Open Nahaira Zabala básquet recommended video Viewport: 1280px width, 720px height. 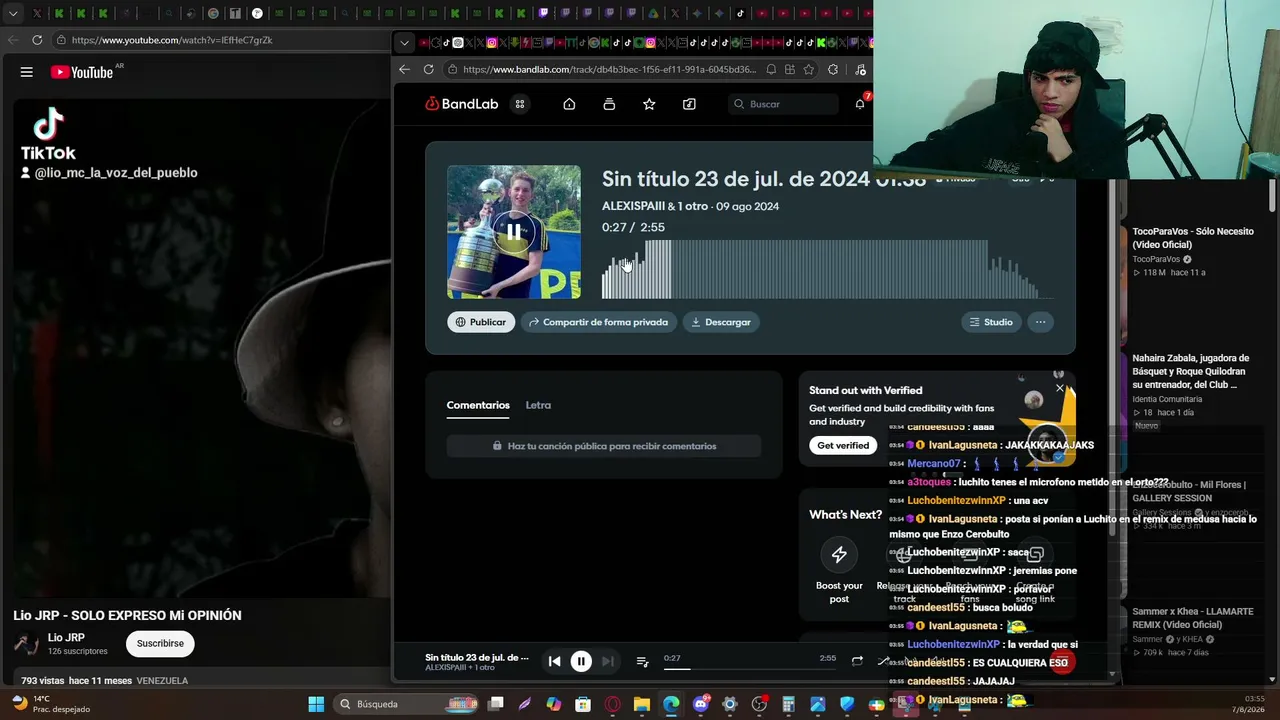click(x=1191, y=371)
